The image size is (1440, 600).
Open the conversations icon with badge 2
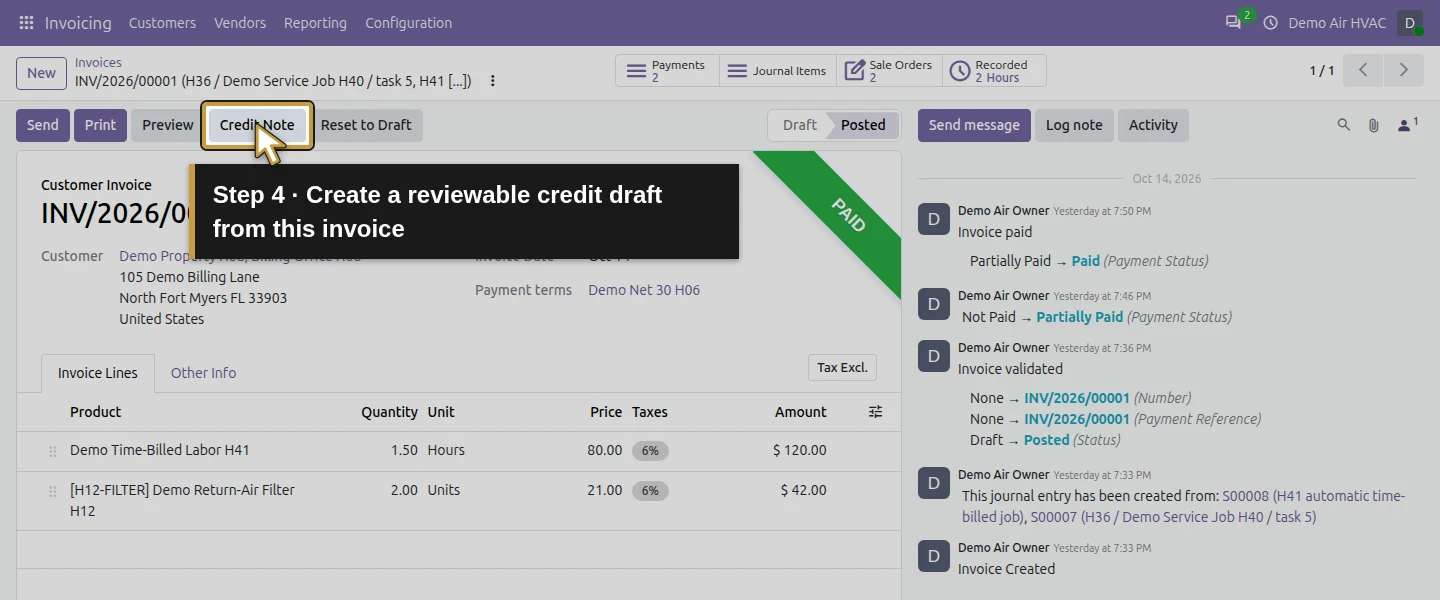pyautogui.click(x=1234, y=22)
